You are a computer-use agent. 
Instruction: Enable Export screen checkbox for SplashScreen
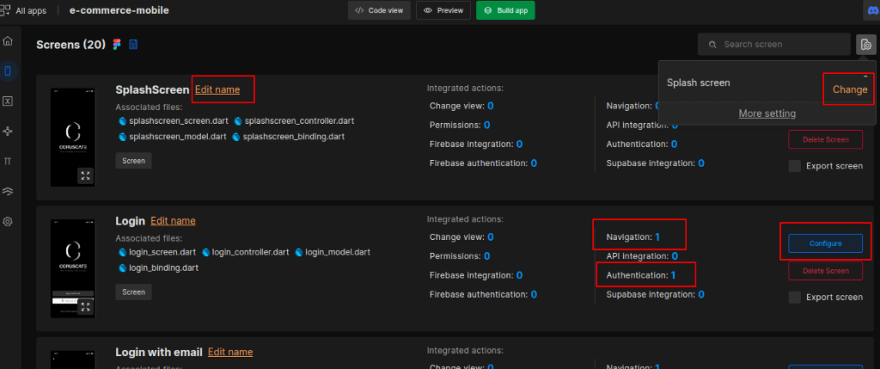tap(795, 166)
